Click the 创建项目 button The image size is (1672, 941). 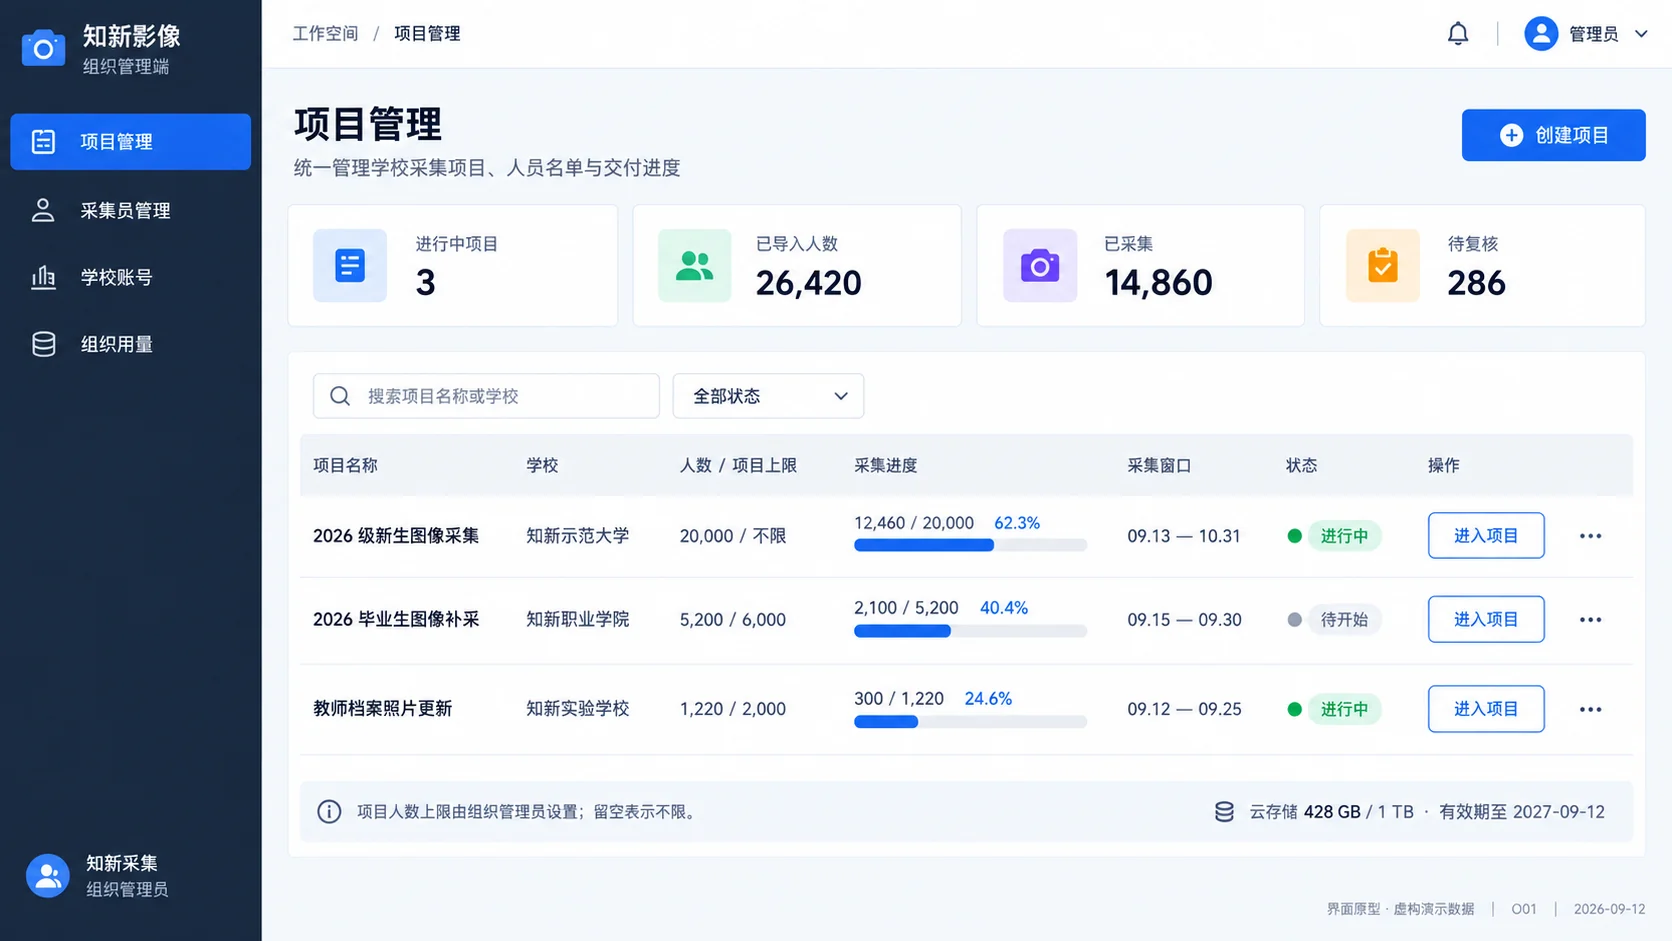coord(1553,135)
